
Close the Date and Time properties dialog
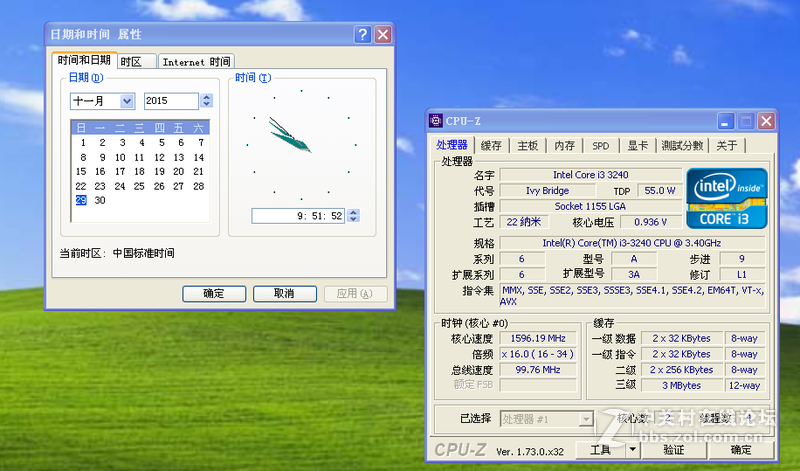click(383, 35)
